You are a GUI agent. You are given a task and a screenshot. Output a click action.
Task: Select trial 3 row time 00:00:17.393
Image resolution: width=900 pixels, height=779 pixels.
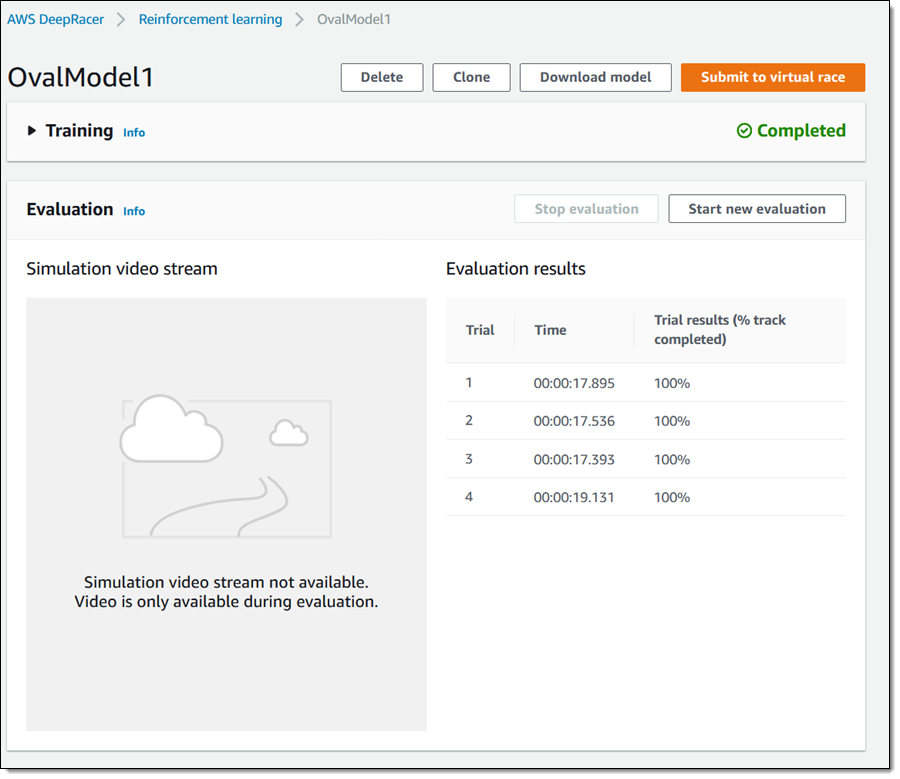coord(574,459)
